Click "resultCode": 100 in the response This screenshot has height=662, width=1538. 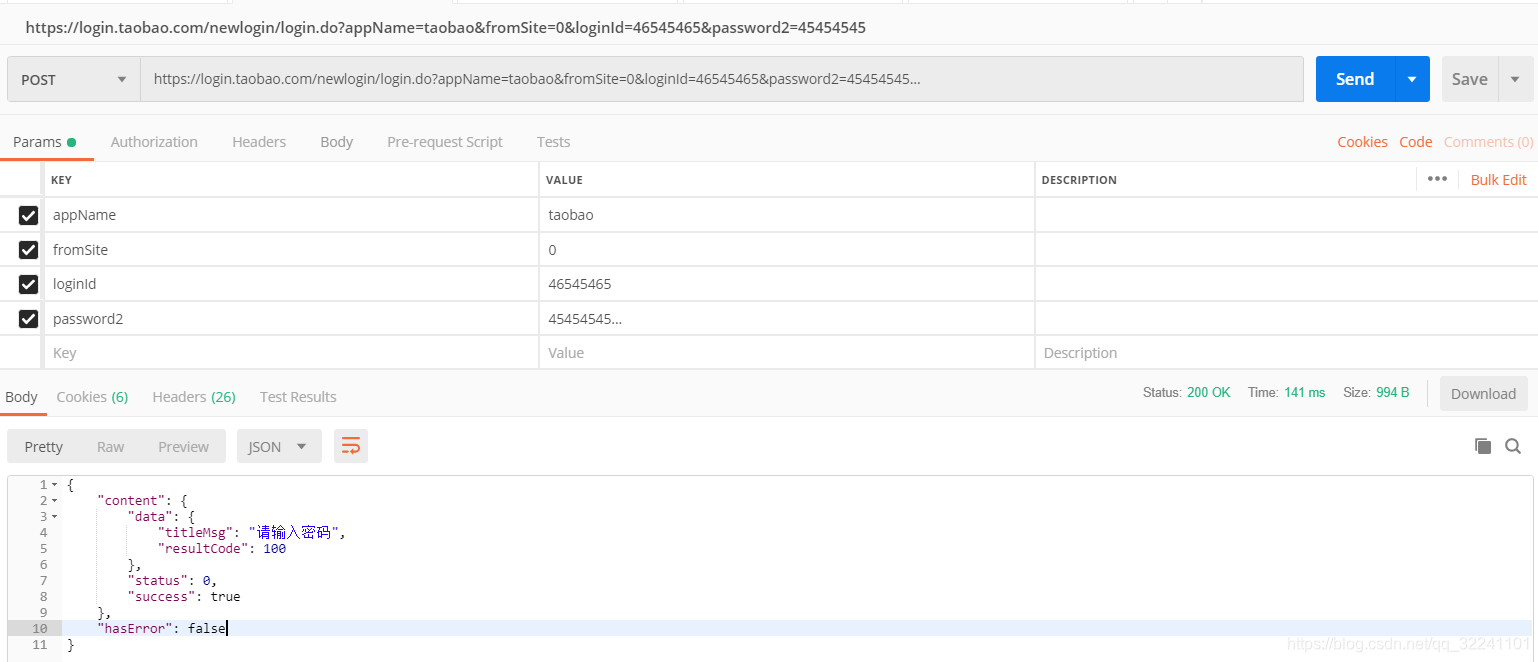[x=222, y=549]
